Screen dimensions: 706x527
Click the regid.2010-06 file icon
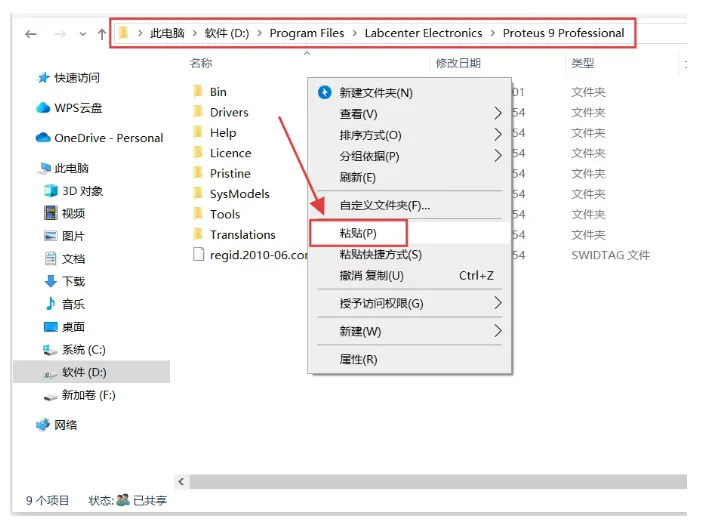tap(198, 254)
